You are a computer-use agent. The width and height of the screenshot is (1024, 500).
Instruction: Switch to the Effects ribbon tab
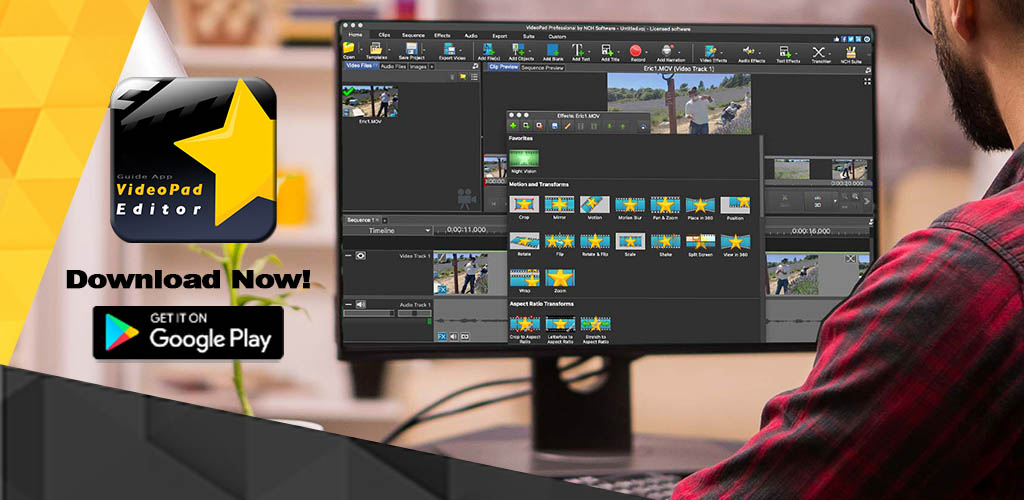pos(441,35)
